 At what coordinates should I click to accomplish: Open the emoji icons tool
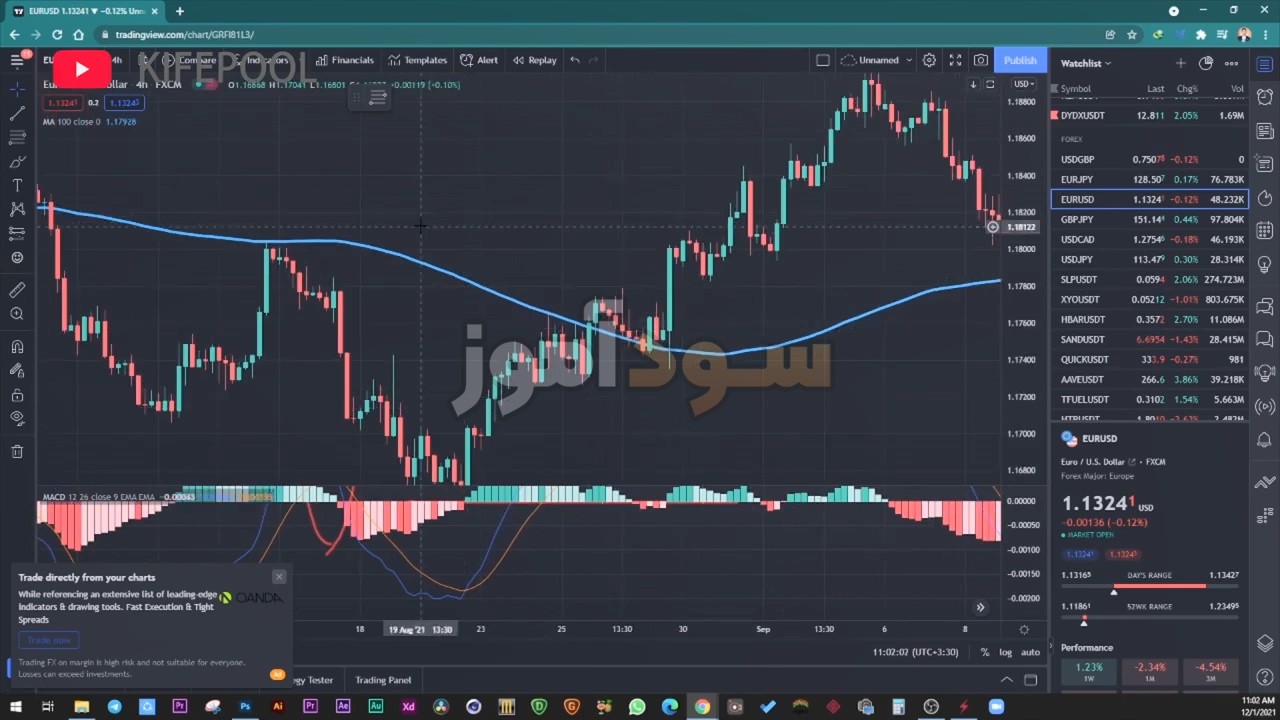17,258
